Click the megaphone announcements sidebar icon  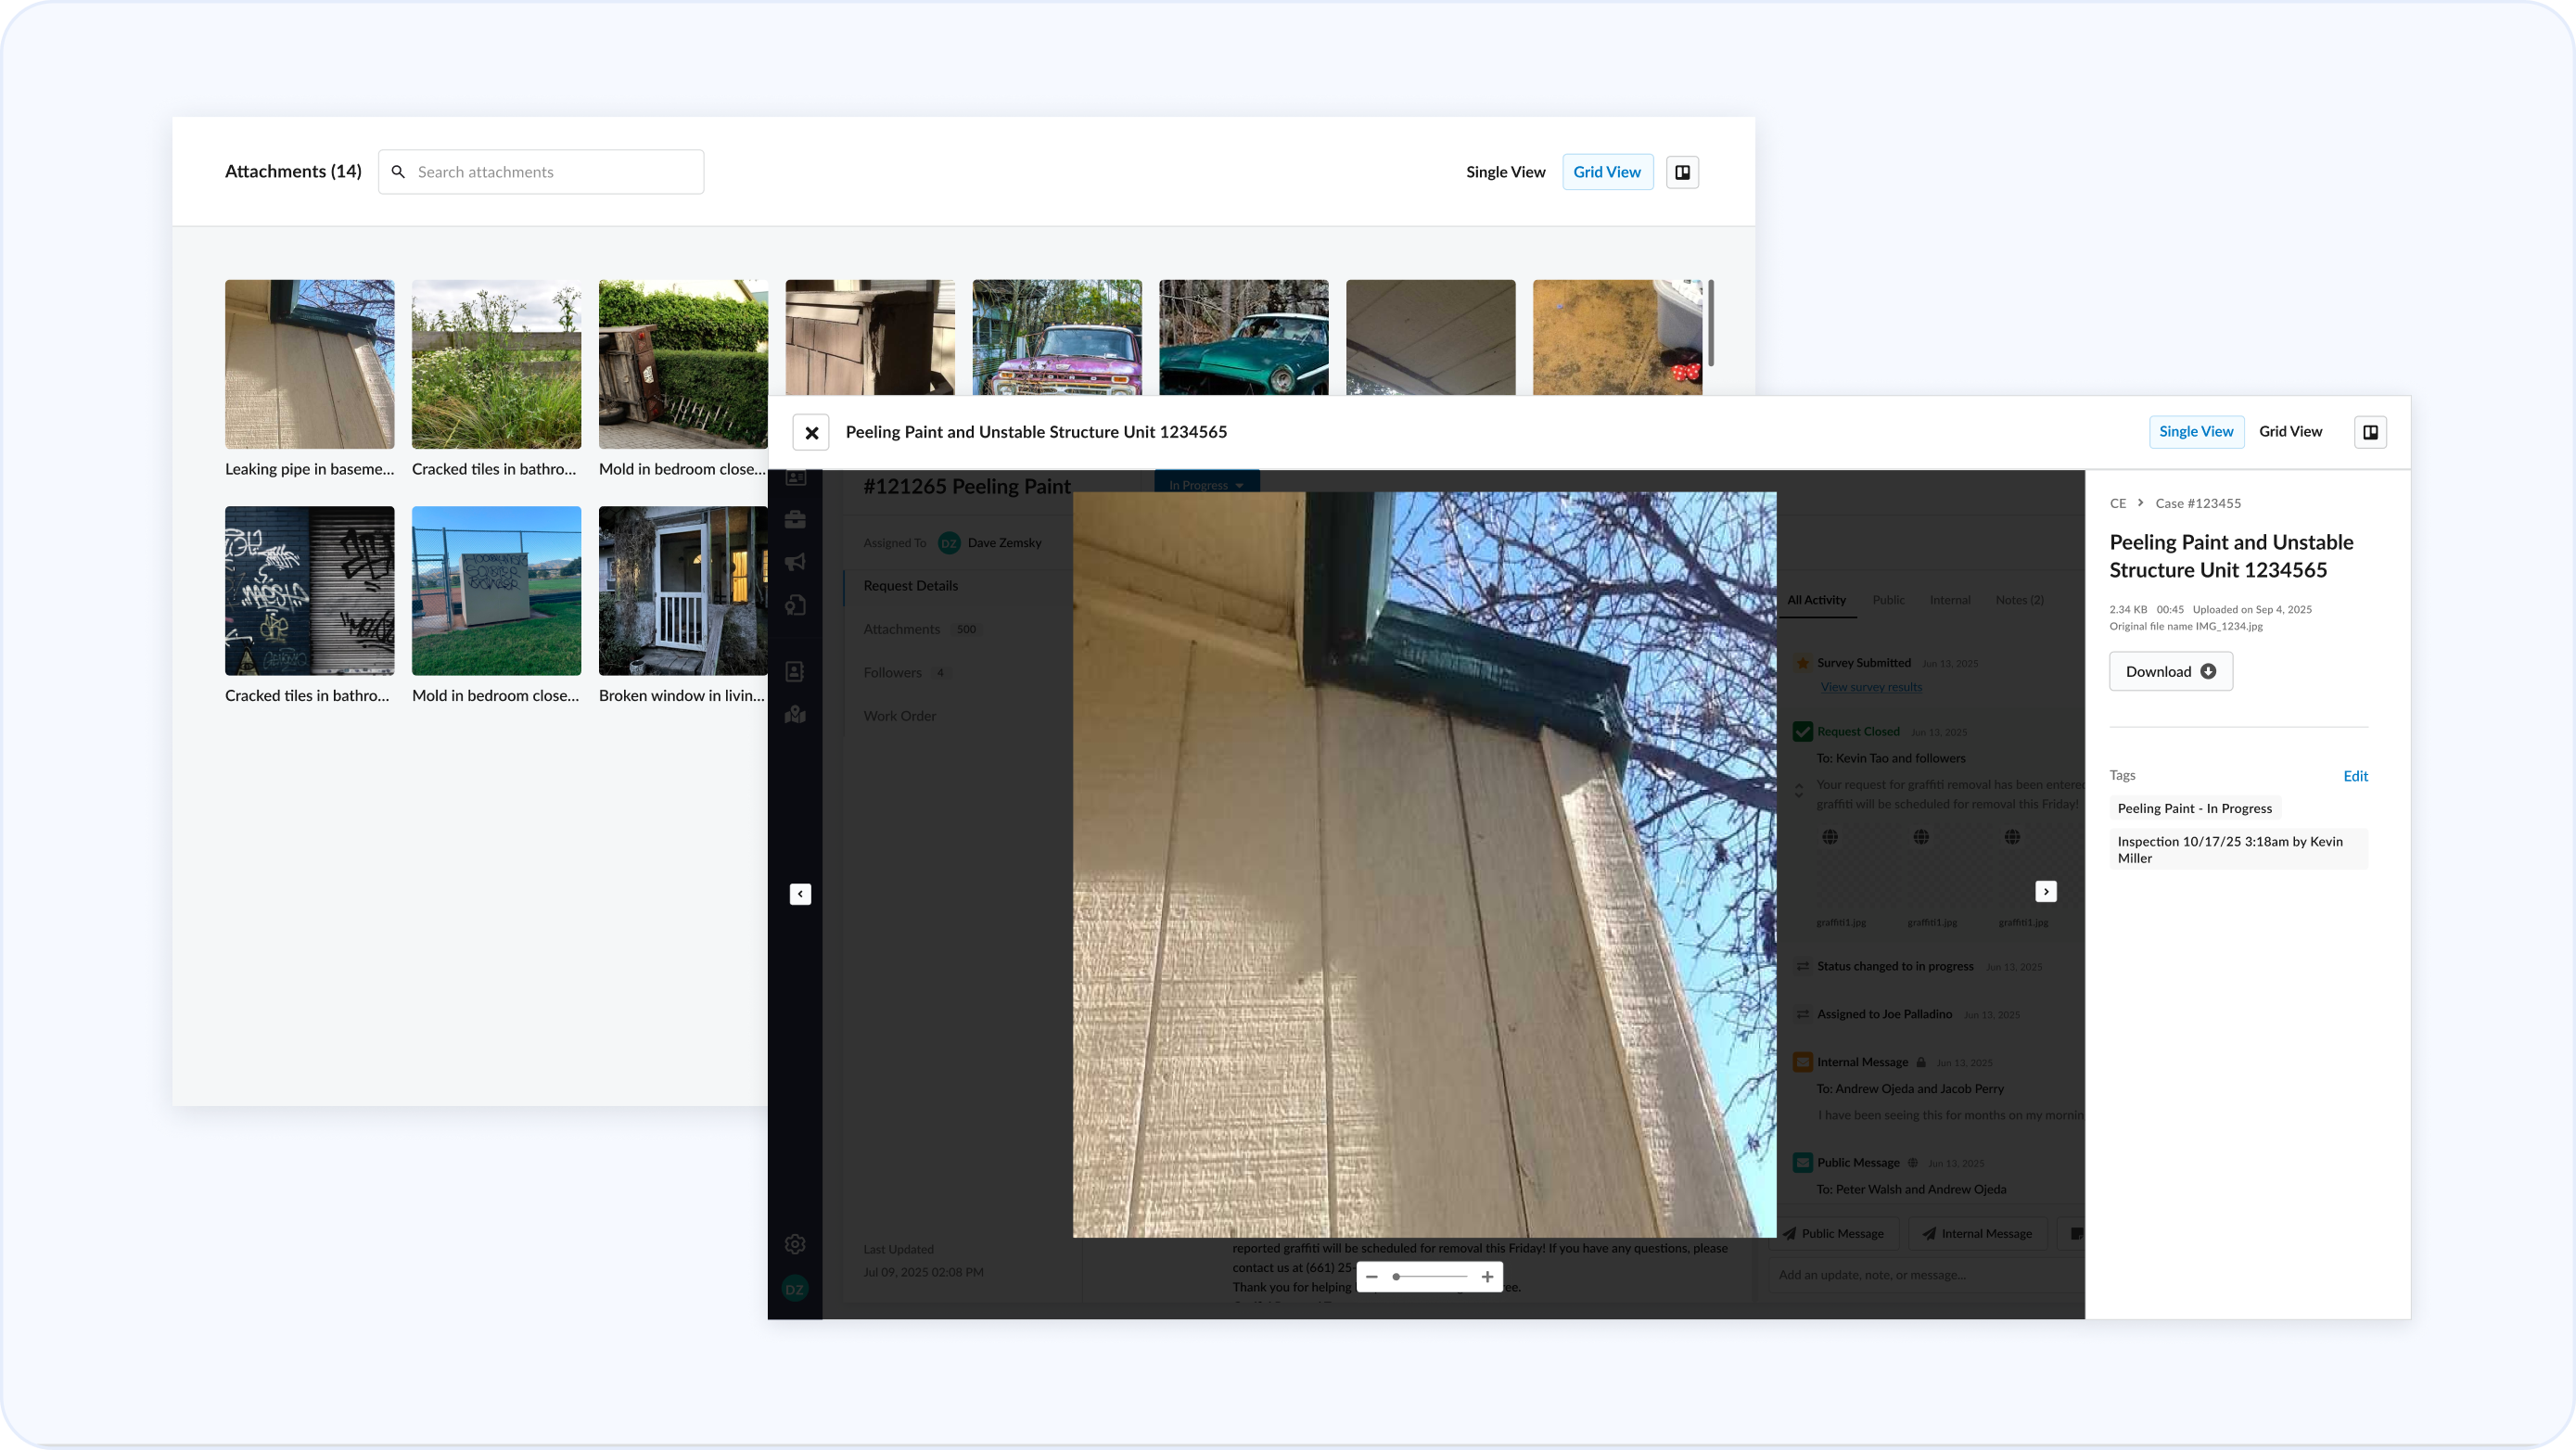[x=795, y=562]
